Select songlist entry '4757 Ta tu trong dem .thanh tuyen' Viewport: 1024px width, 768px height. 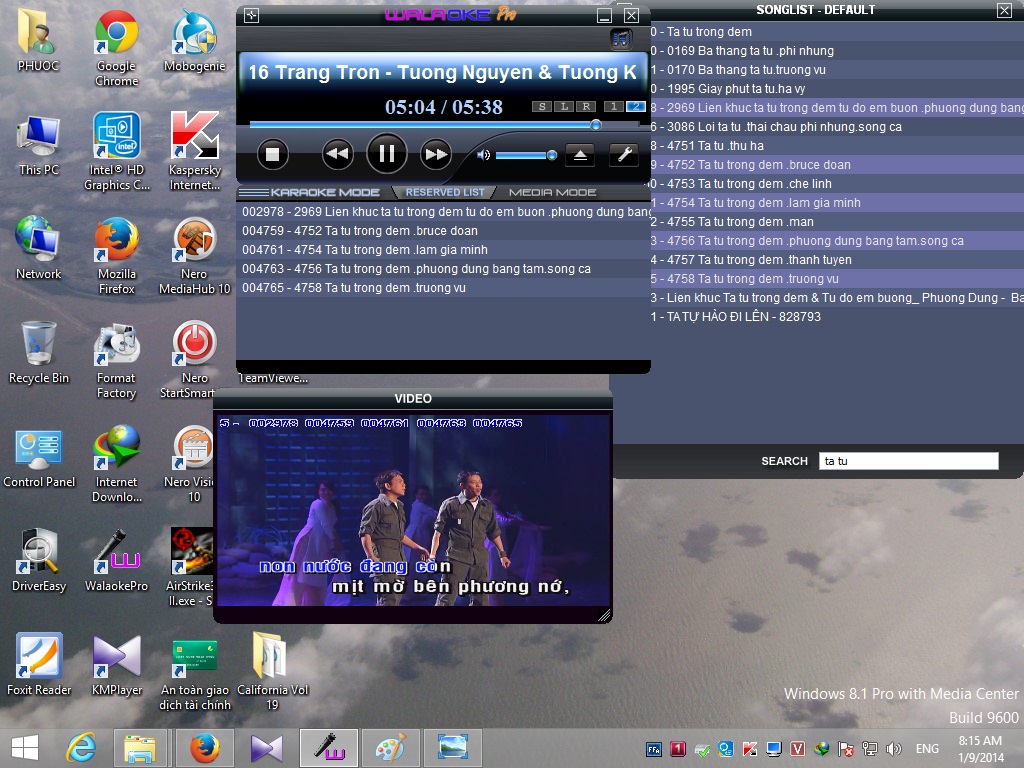click(837, 259)
